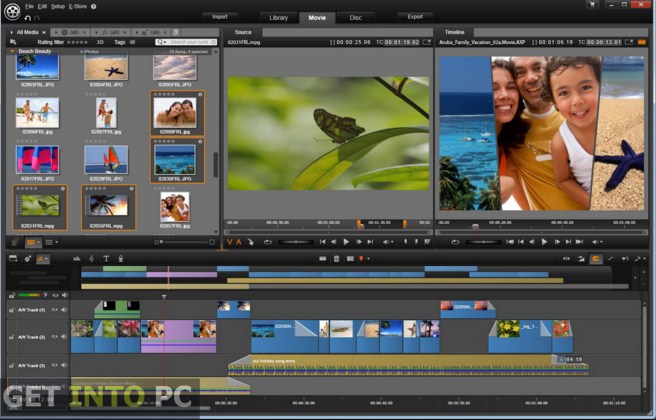Screen dimensions: 656x420
Task: Jump to end in Timeline player
Action: pyautogui.click(x=579, y=242)
